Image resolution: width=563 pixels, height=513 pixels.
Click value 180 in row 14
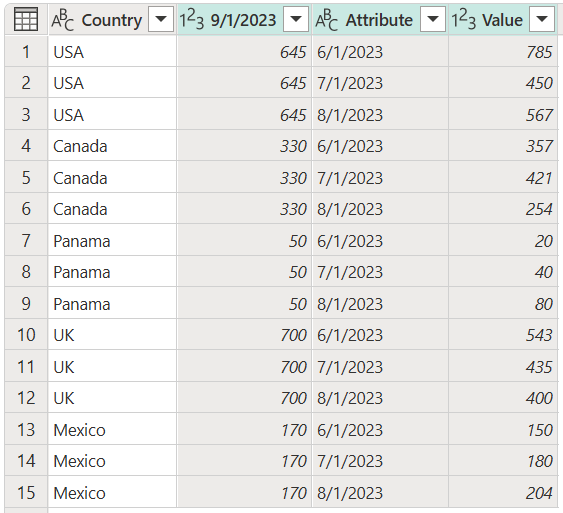click(x=503, y=461)
